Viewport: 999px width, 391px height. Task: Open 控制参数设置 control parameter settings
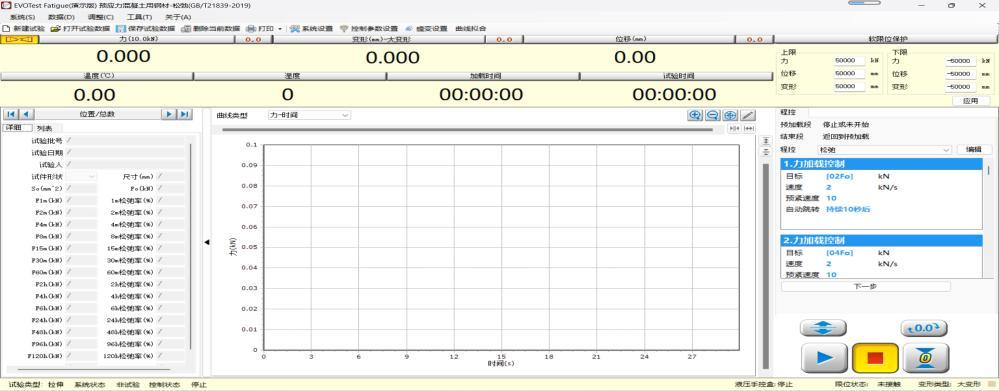tap(370, 29)
